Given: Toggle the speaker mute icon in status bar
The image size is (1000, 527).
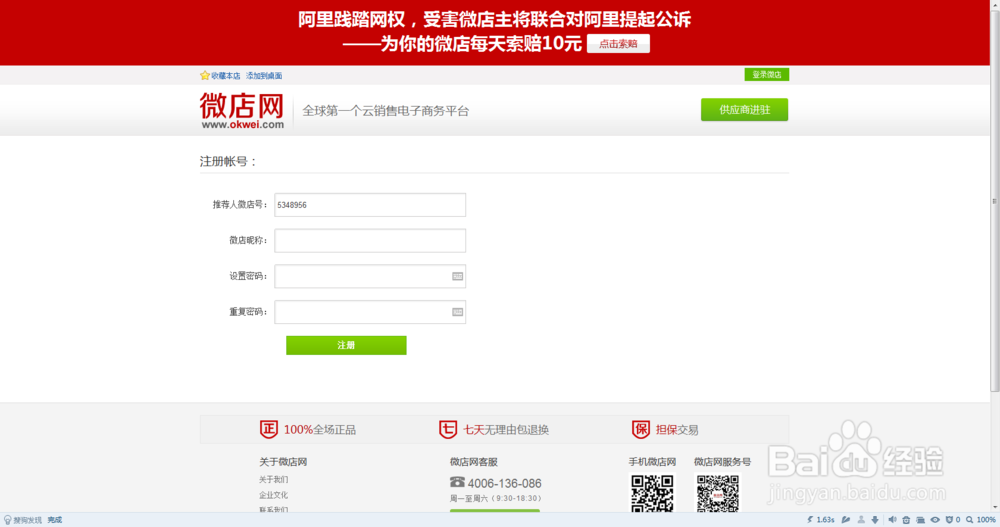Looking at the screenshot, I should [892, 519].
